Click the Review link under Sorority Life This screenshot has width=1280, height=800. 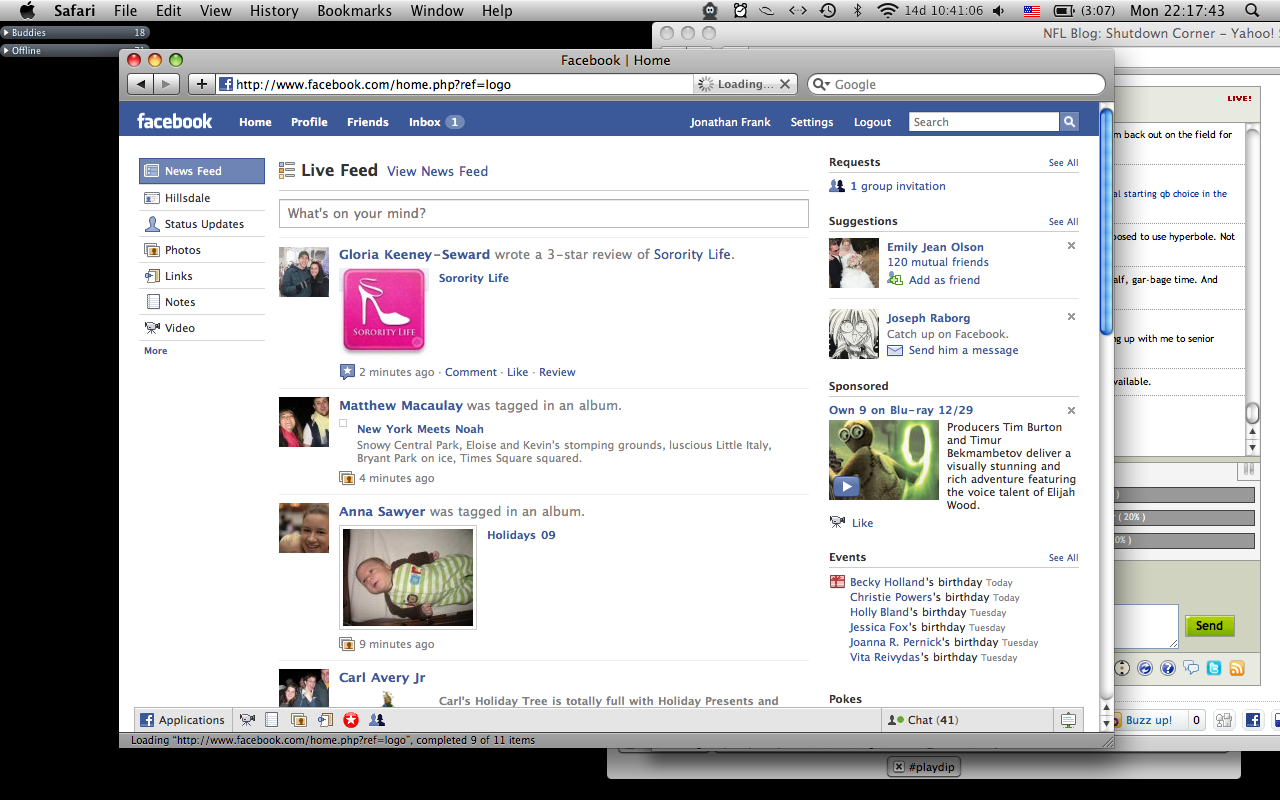(557, 372)
